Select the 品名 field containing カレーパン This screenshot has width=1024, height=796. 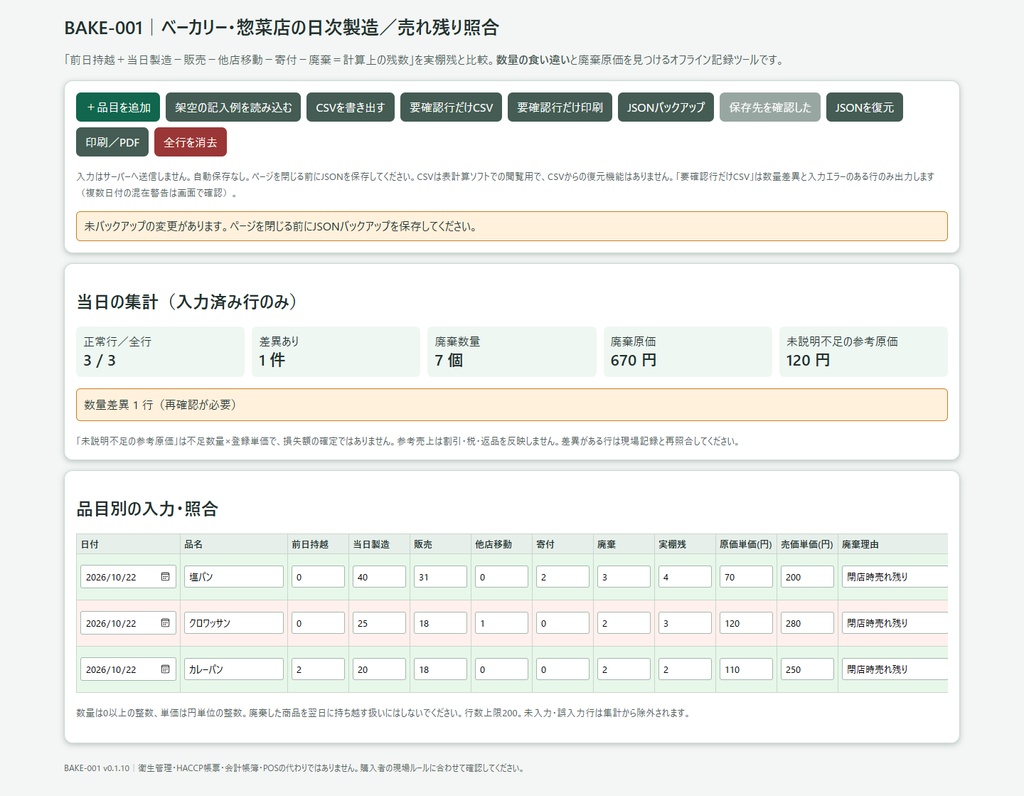(x=234, y=669)
